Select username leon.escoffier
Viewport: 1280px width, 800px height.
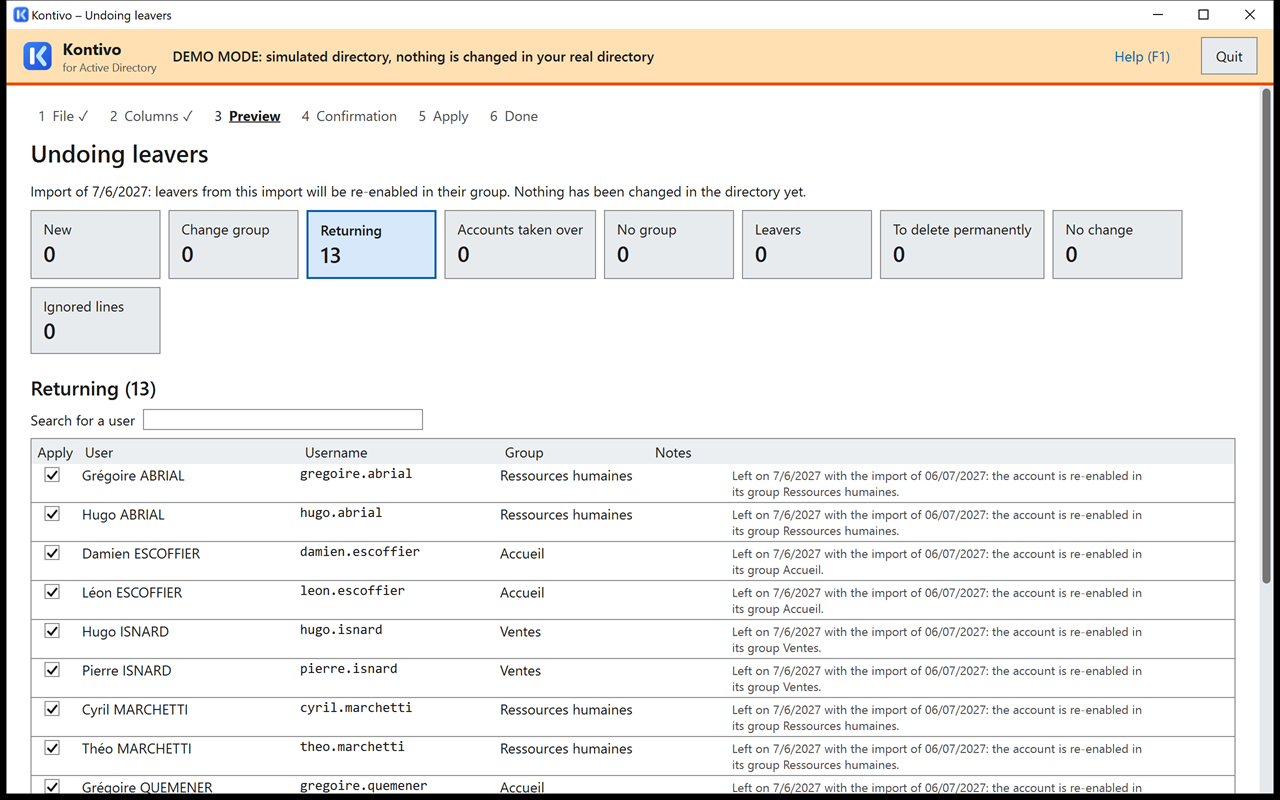tap(352, 591)
